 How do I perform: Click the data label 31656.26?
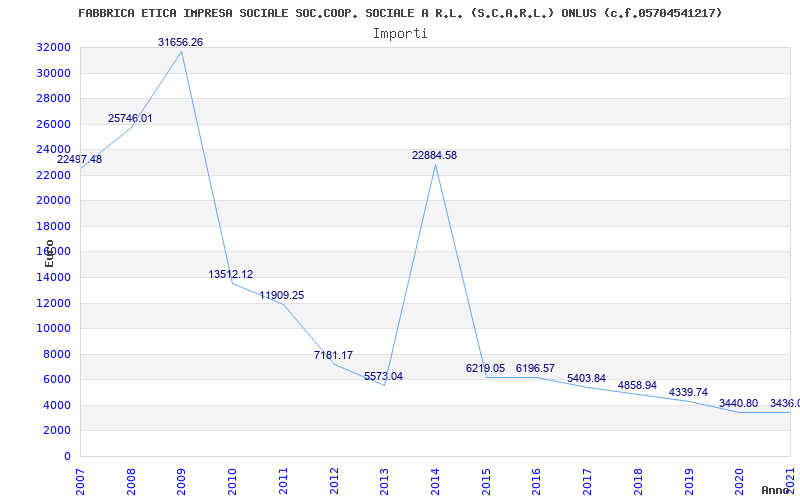tap(180, 42)
